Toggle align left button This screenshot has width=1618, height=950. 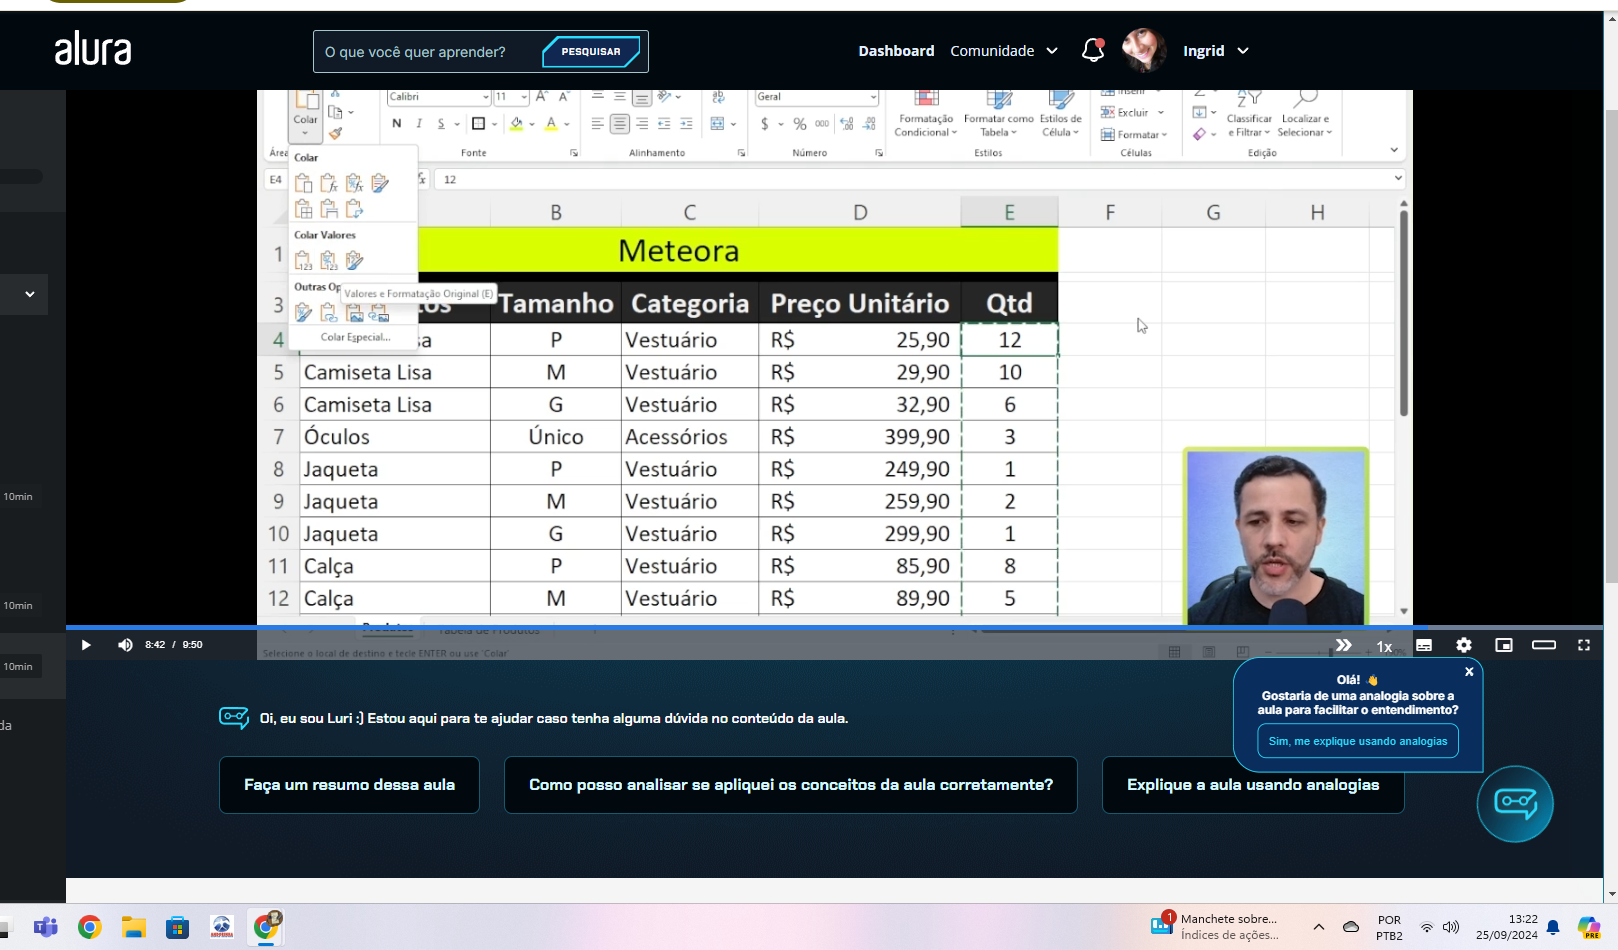point(597,124)
